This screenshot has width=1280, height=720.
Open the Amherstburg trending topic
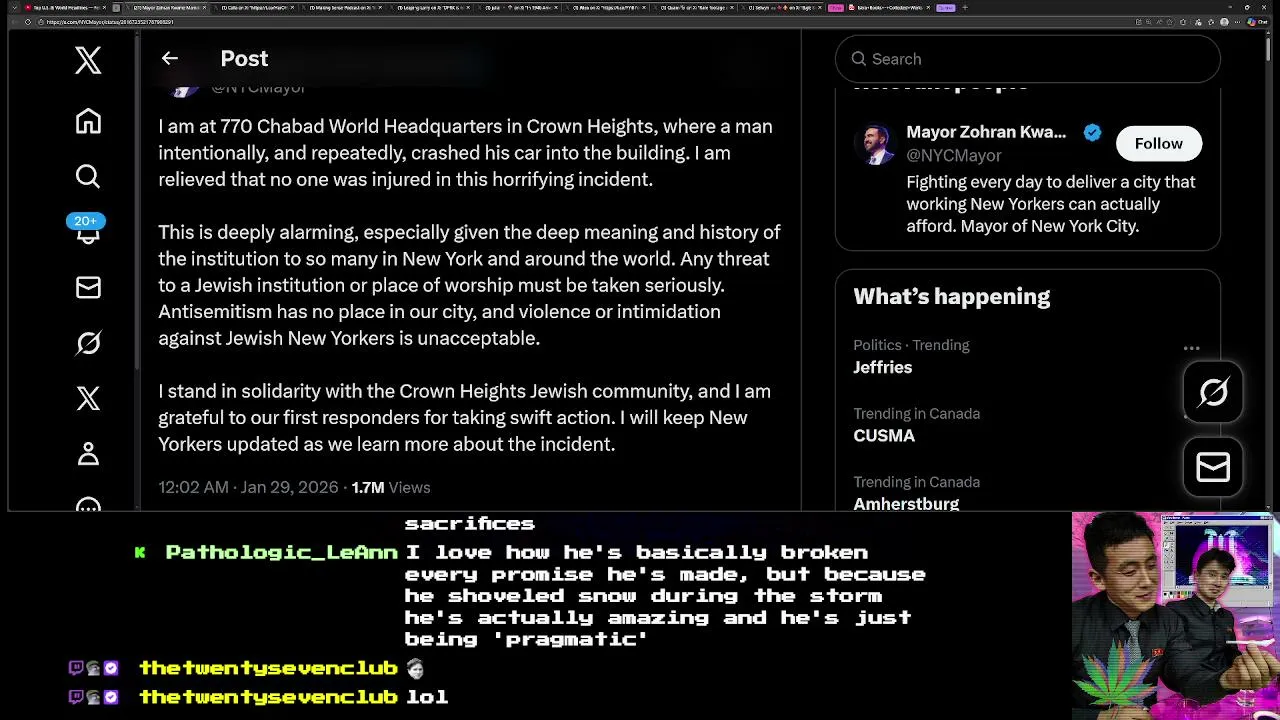[x=906, y=504]
